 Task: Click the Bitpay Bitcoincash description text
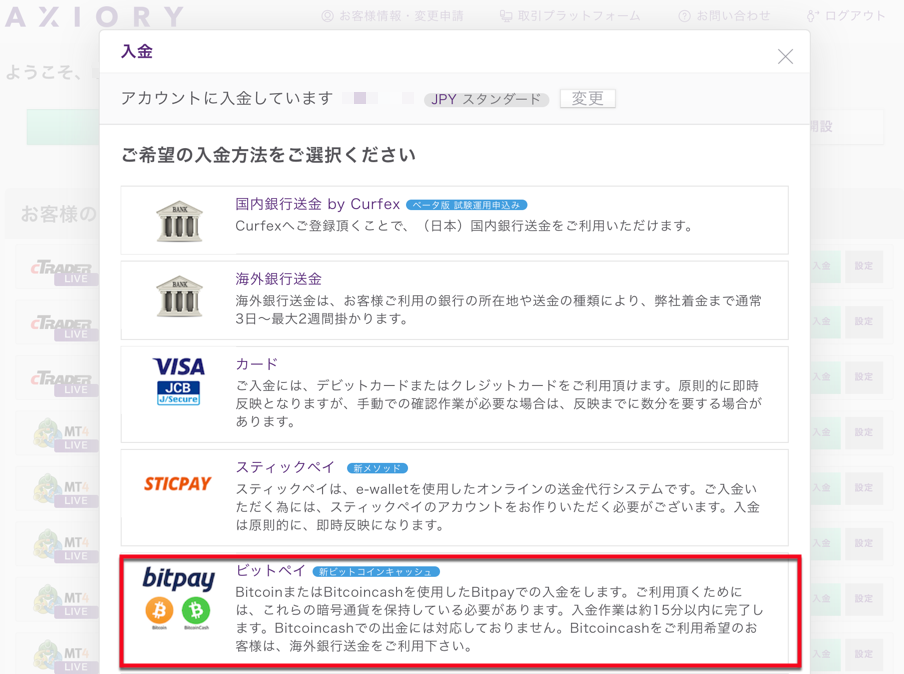point(499,619)
